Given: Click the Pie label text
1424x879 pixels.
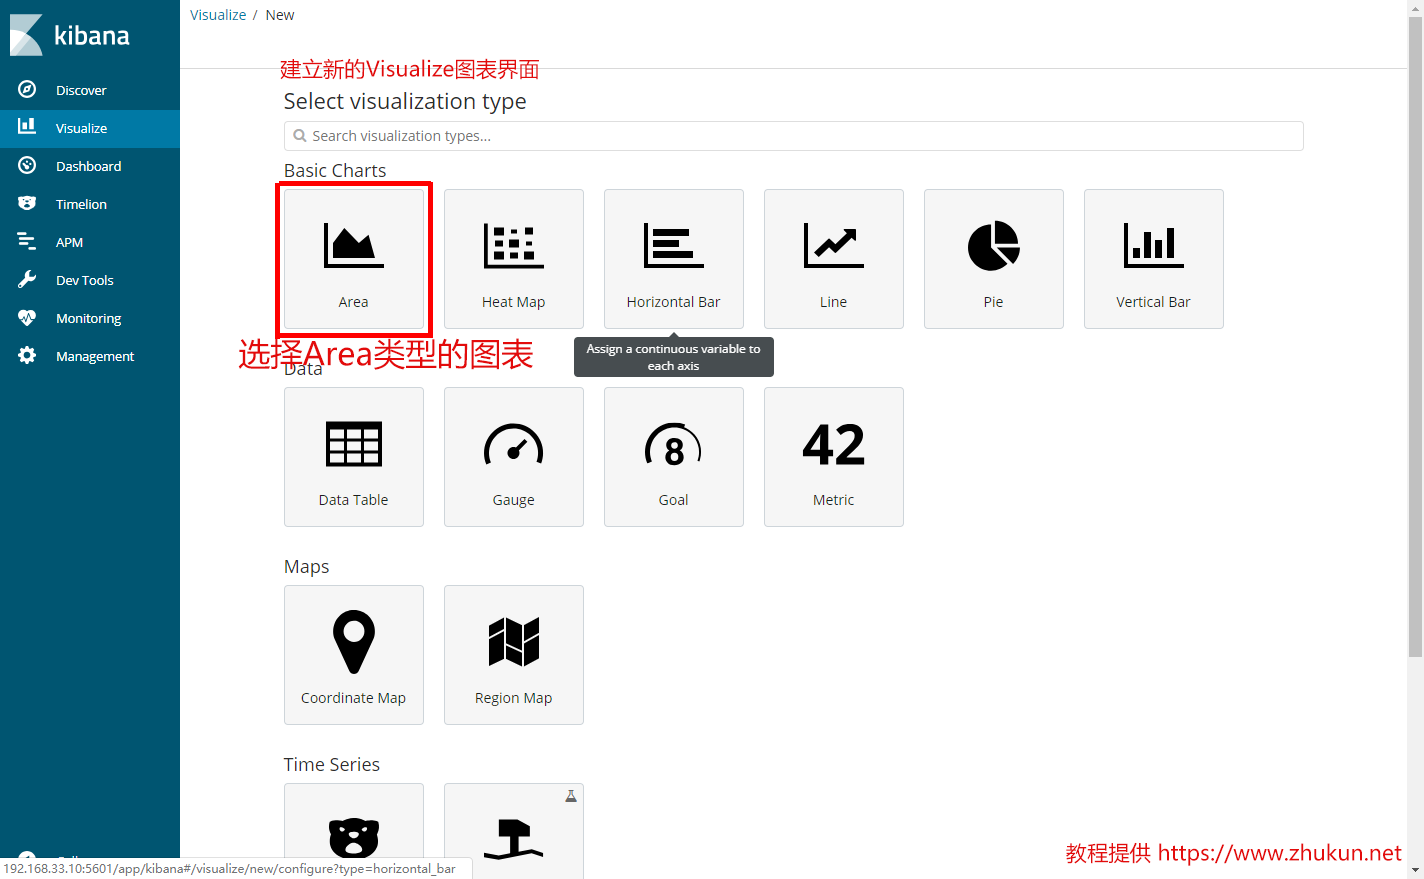Looking at the screenshot, I should (994, 302).
